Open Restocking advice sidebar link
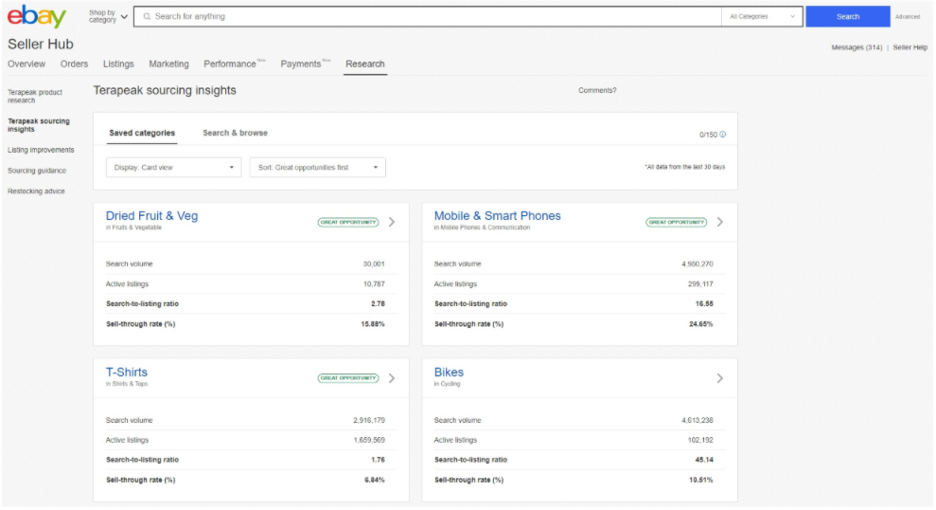Image resolution: width=936 pixels, height=510 pixels. point(36,191)
